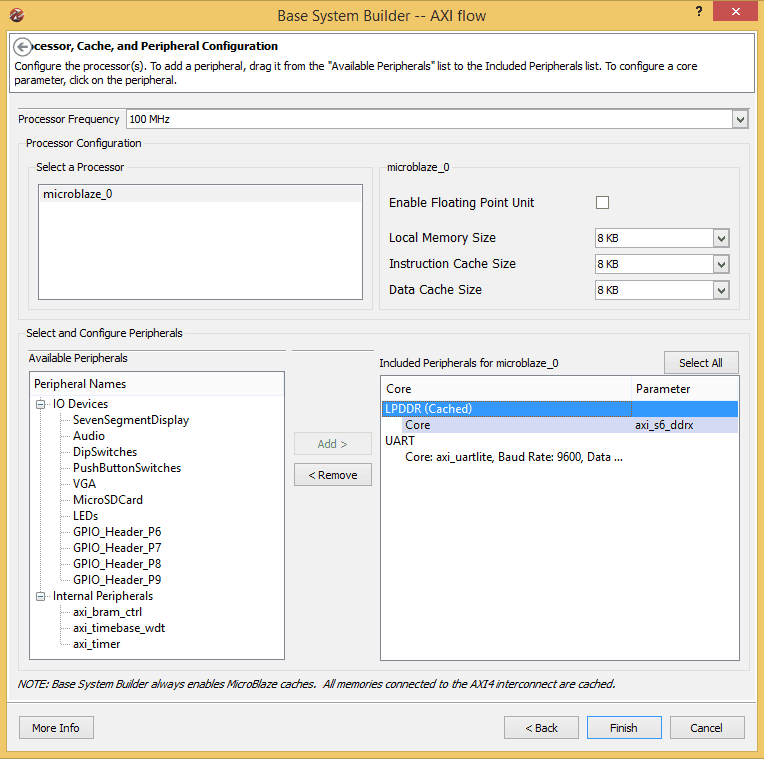Open the Data Cache Size dropdown
The height and width of the screenshot is (759, 764).
(720, 290)
